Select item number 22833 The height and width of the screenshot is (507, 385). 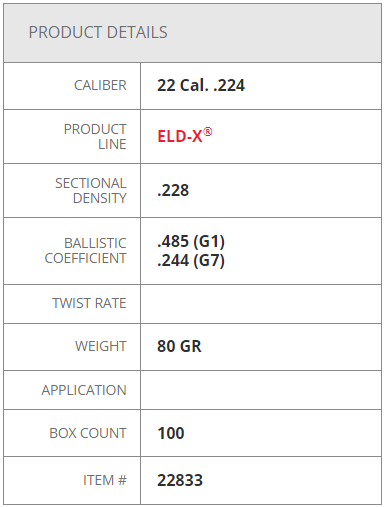[x=180, y=480]
